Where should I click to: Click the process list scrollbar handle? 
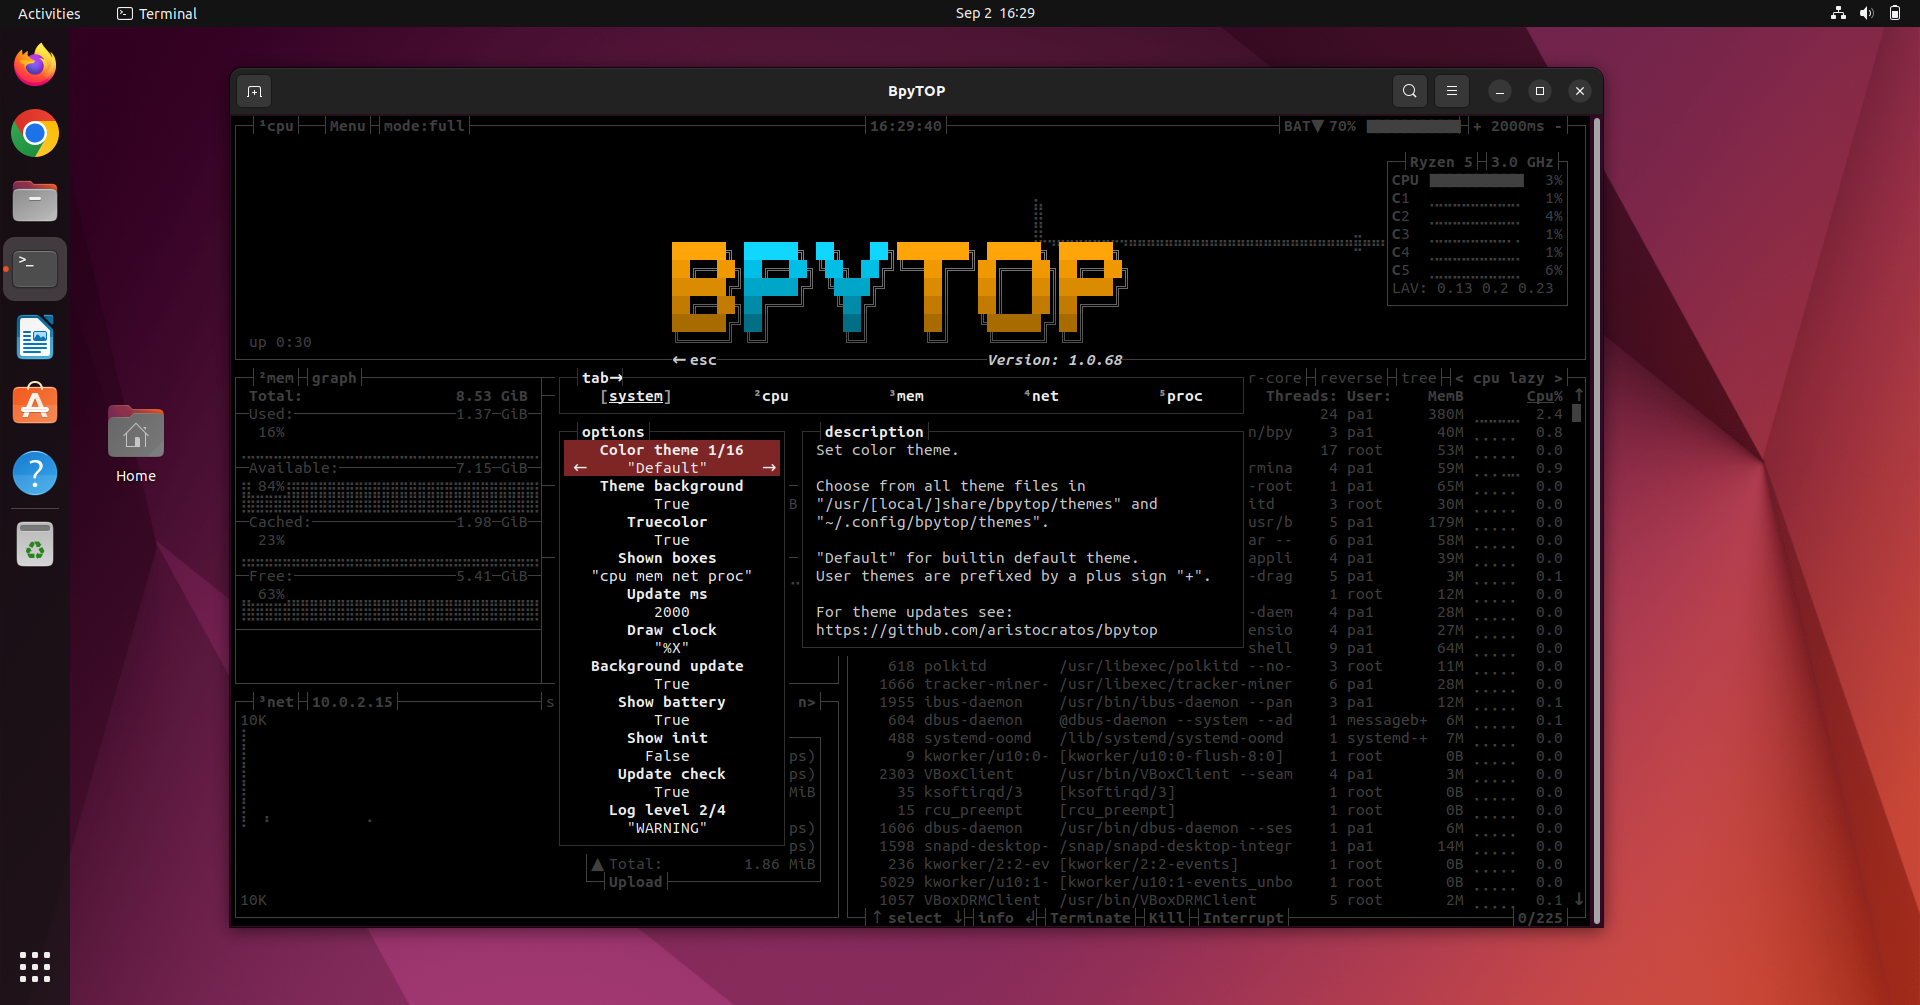(x=1577, y=413)
